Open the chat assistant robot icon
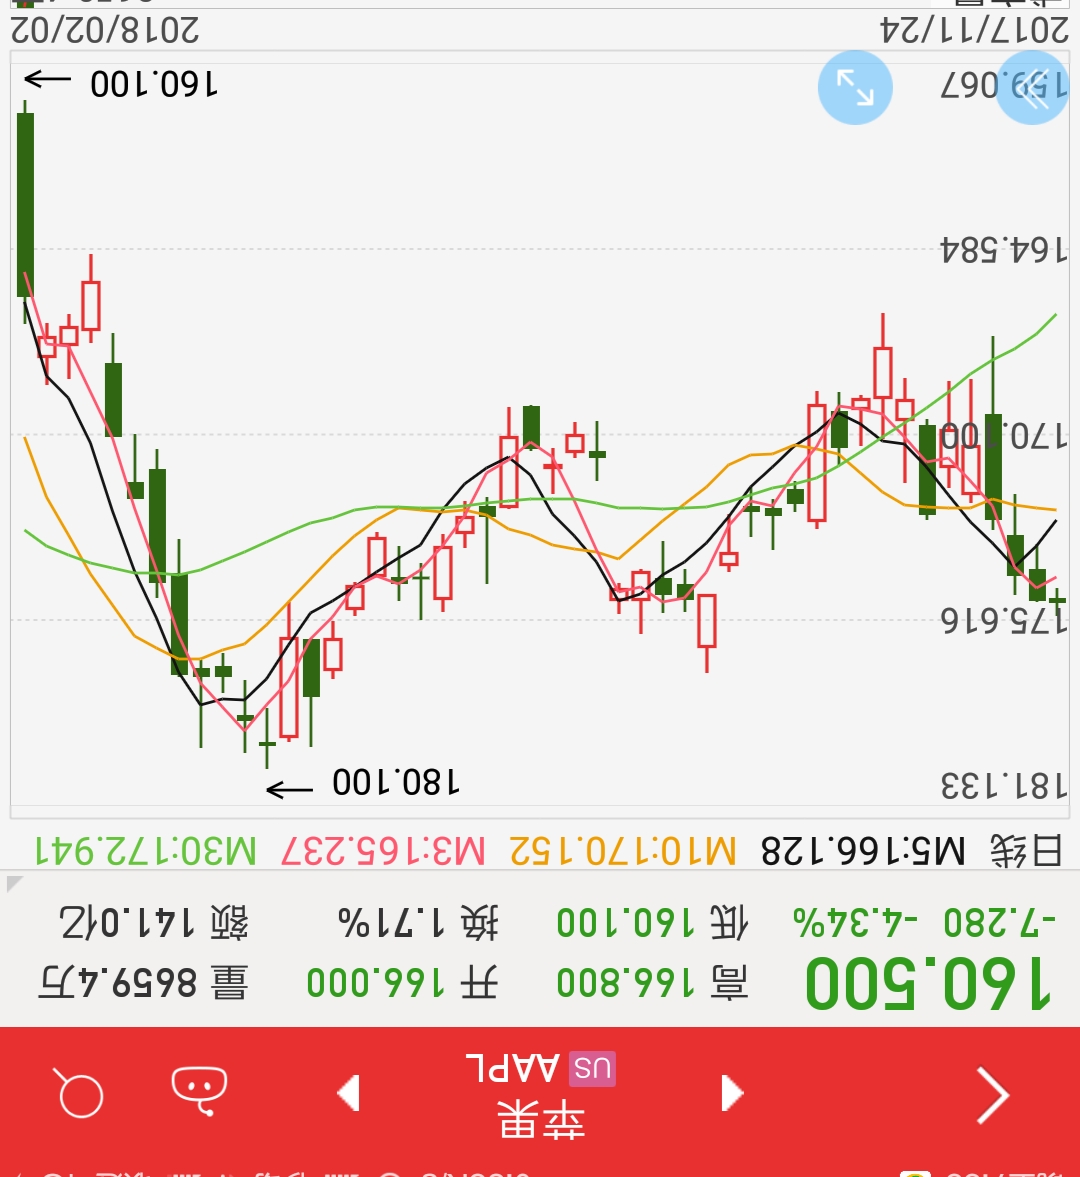This screenshot has width=1080, height=1177. 199,1089
